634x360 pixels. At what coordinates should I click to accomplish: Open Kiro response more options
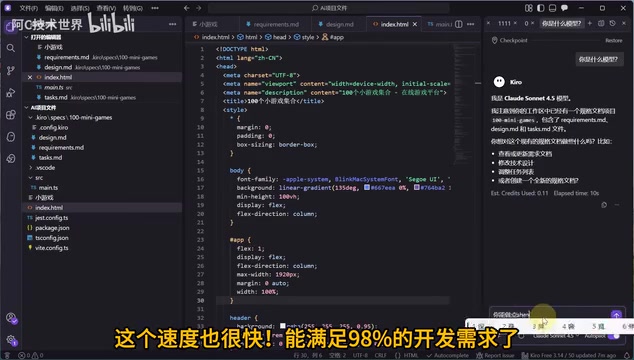coord(617,205)
